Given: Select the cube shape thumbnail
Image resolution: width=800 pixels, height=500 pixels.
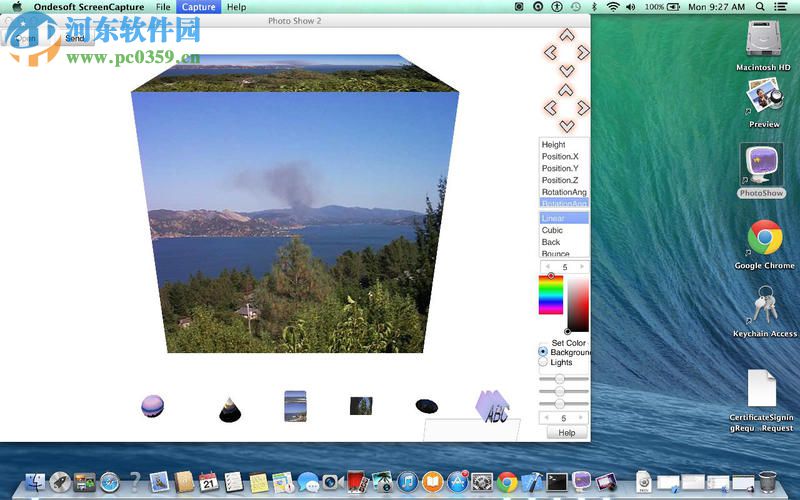Looking at the screenshot, I should pos(295,406).
